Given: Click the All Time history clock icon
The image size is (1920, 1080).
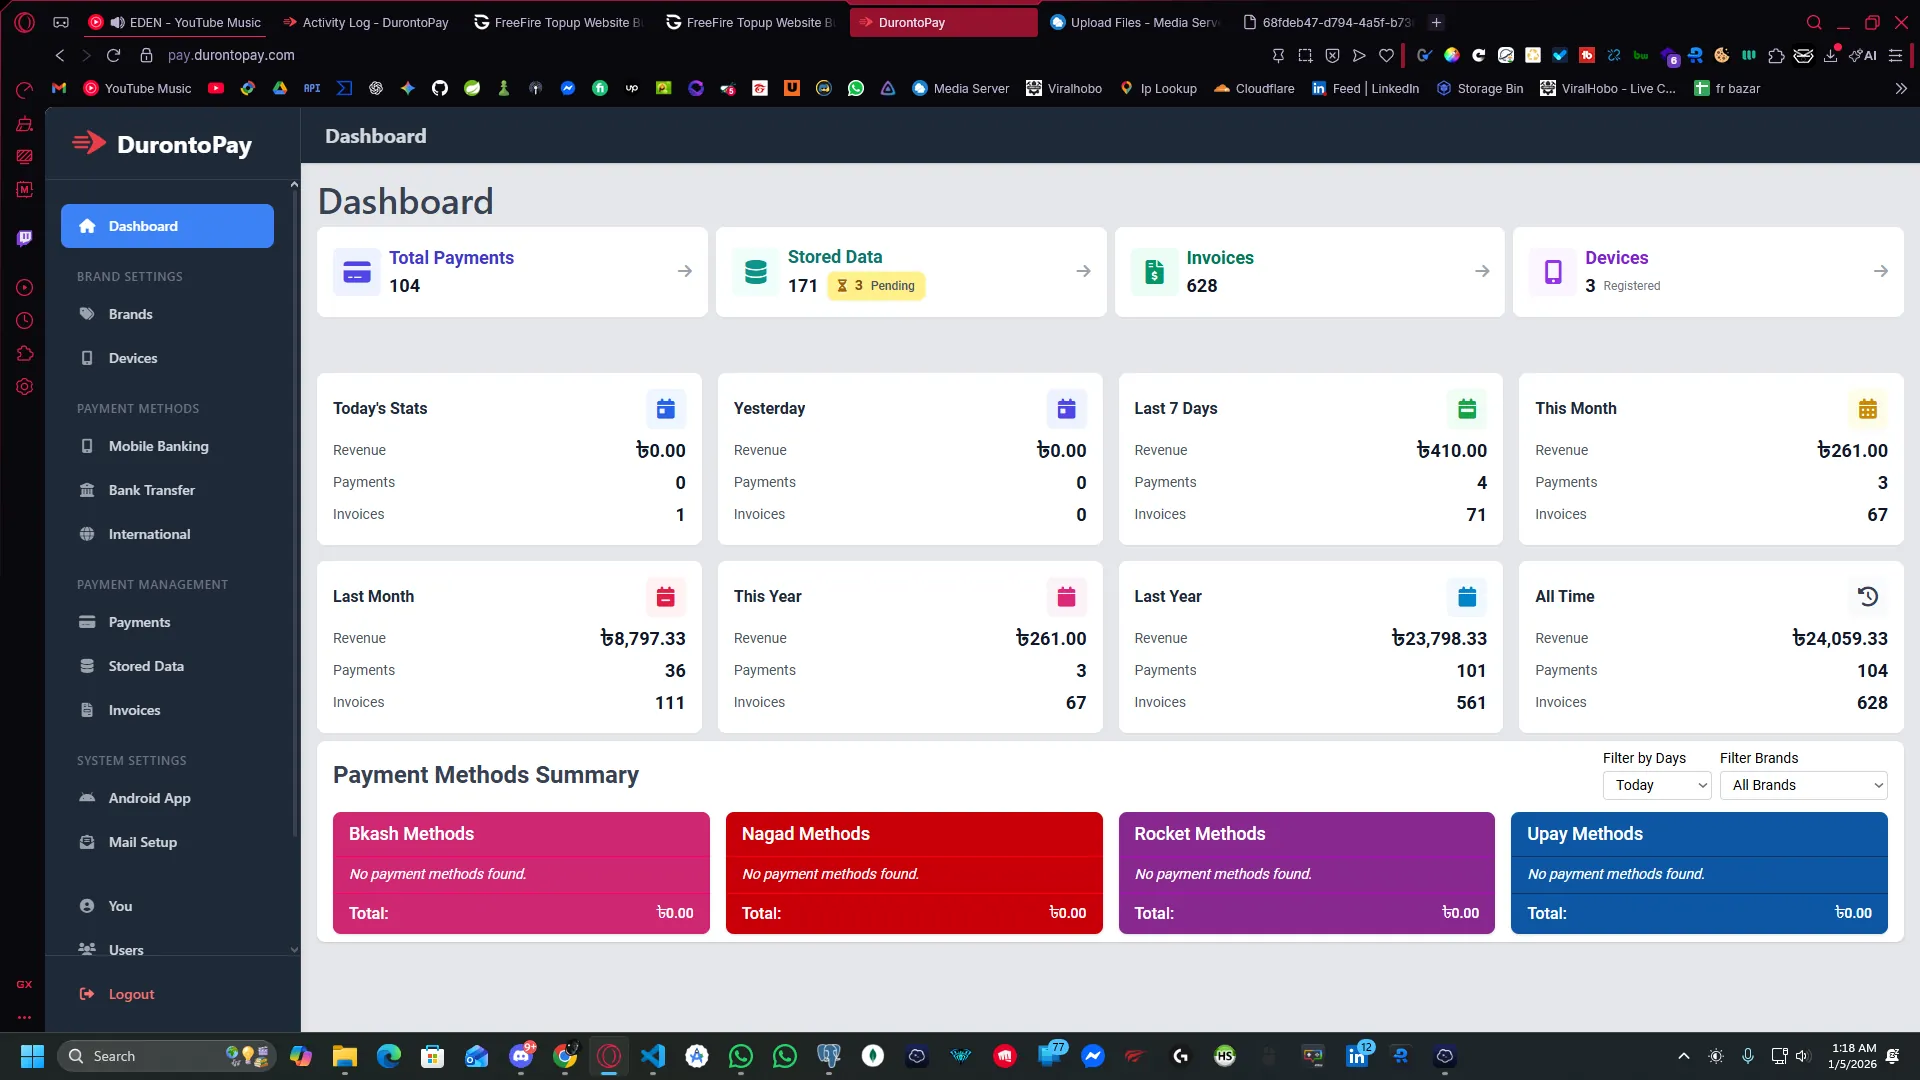Looking at the screenshot, I should 1867,597.
